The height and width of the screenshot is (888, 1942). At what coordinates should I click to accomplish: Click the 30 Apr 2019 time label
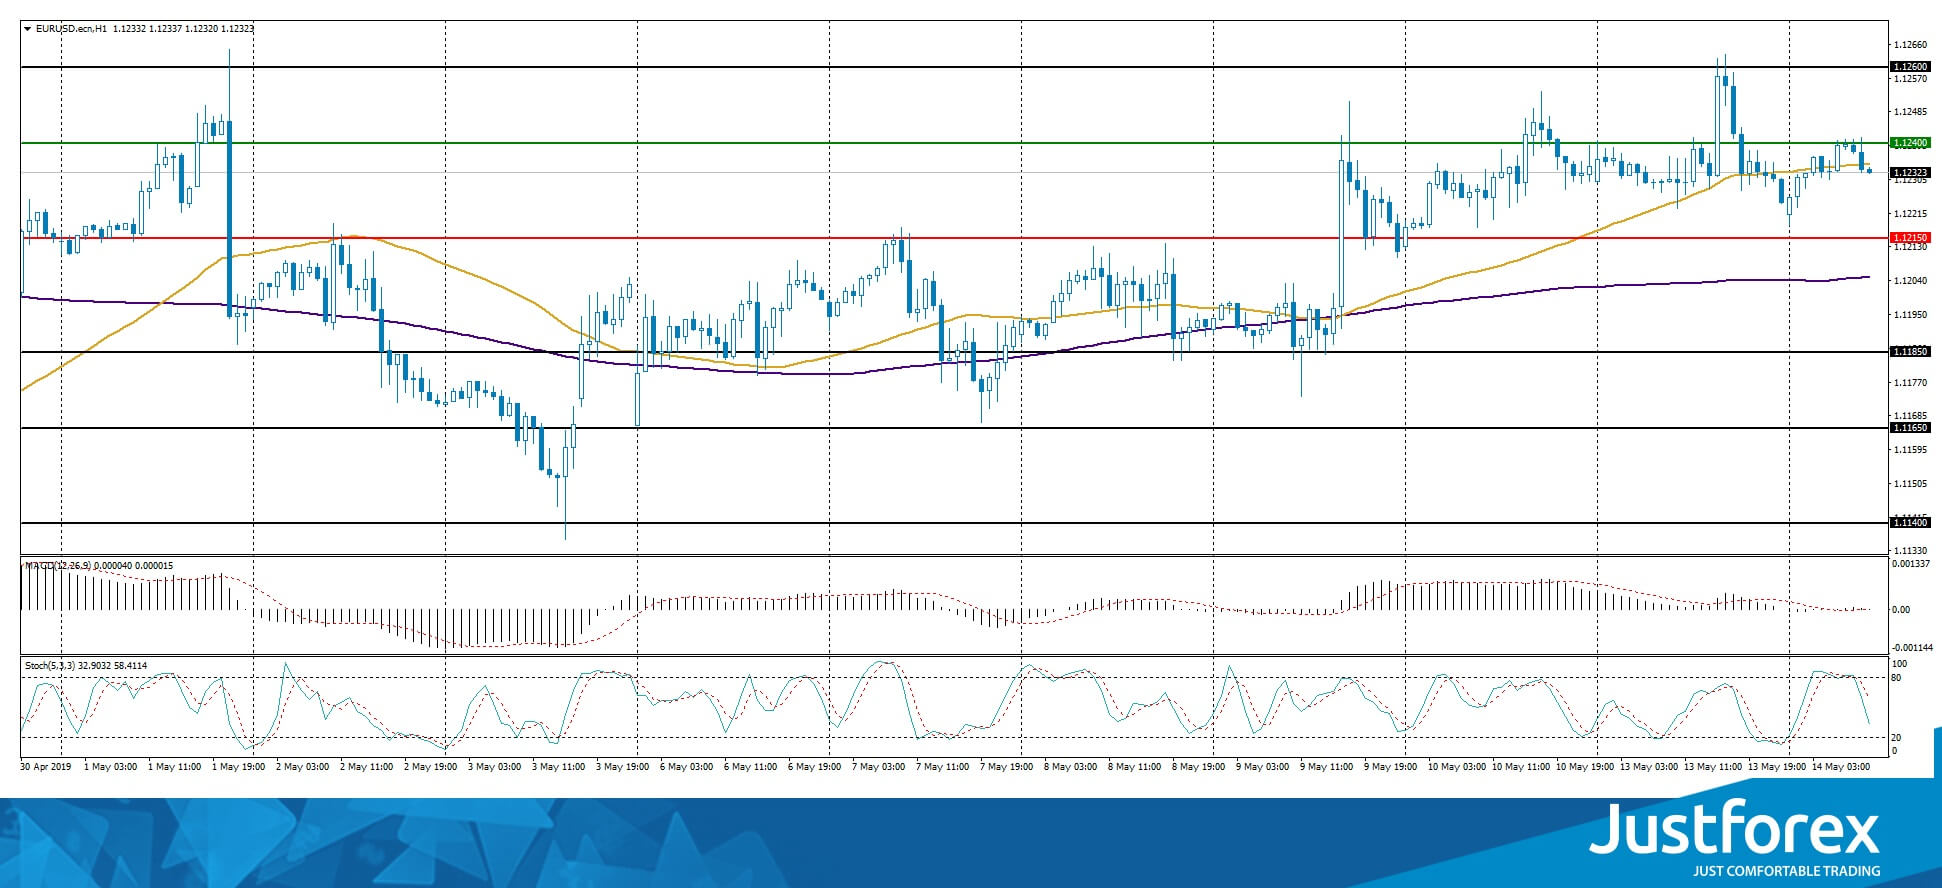pos(46,767)
